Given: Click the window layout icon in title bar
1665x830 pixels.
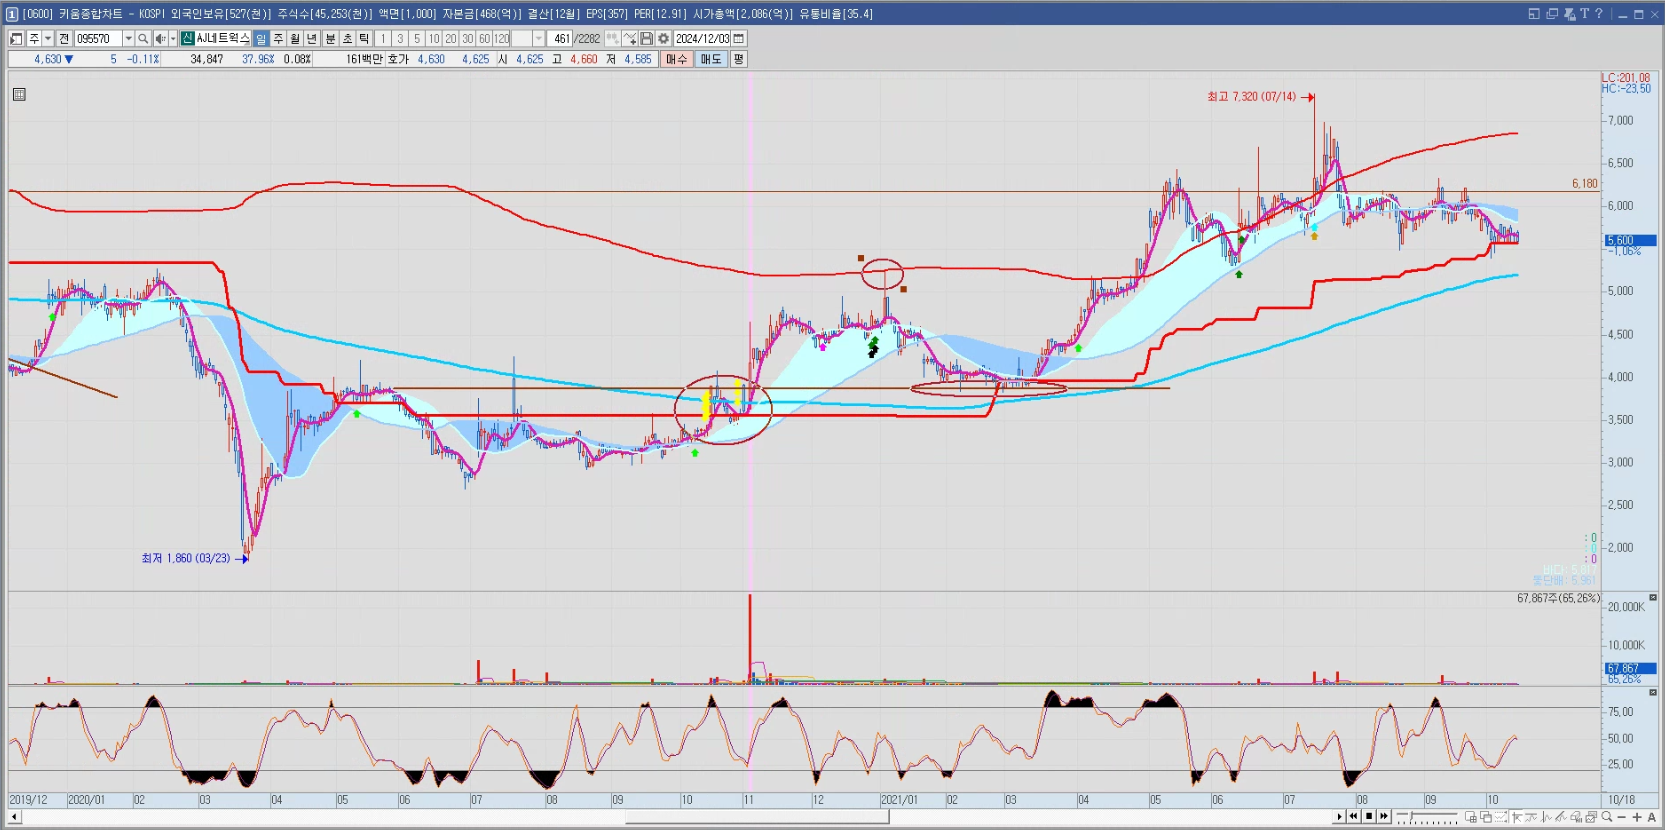Looking at the screenshot, I should [x=1534, y=14].
